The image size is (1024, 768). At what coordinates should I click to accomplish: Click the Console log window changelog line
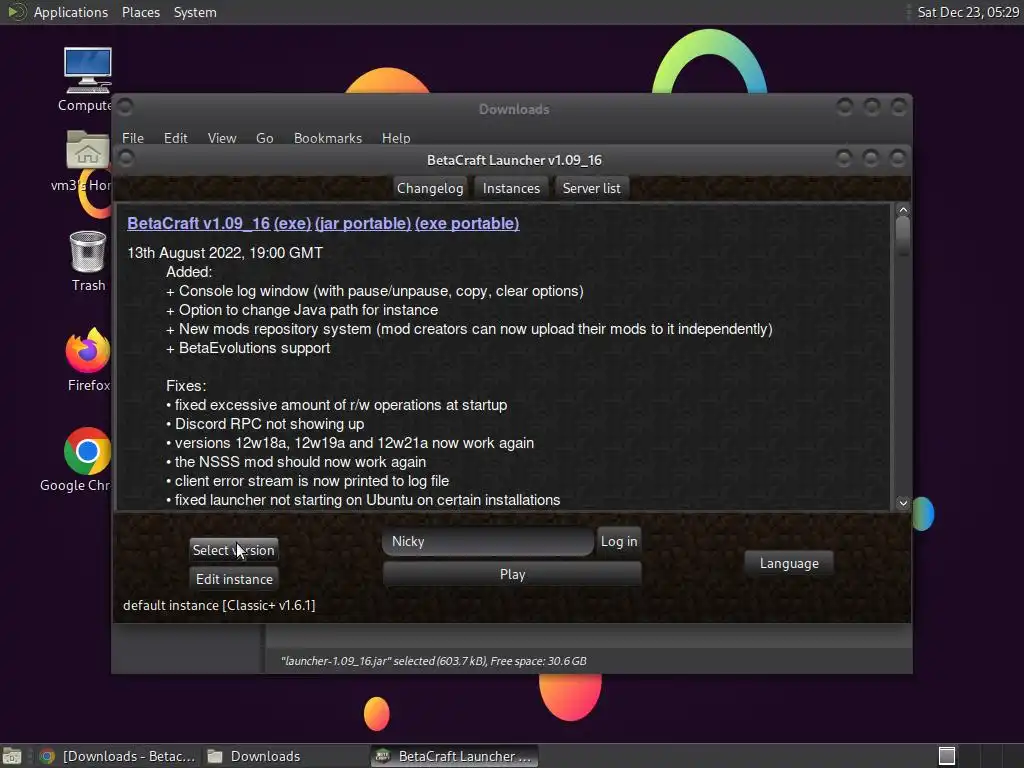click(x=375, y=291)
